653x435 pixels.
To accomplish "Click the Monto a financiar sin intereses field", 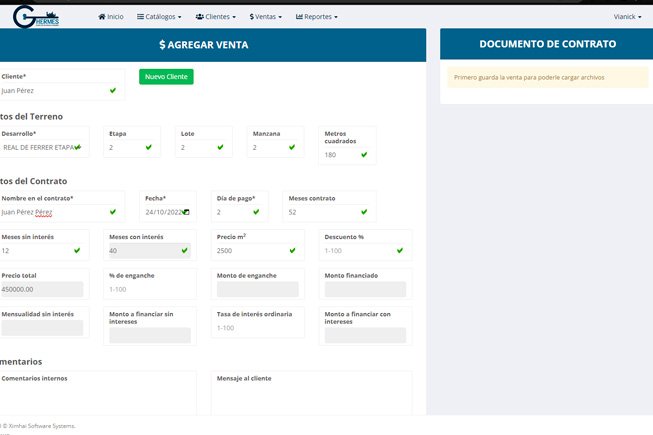I will click(x=150, y=336).
